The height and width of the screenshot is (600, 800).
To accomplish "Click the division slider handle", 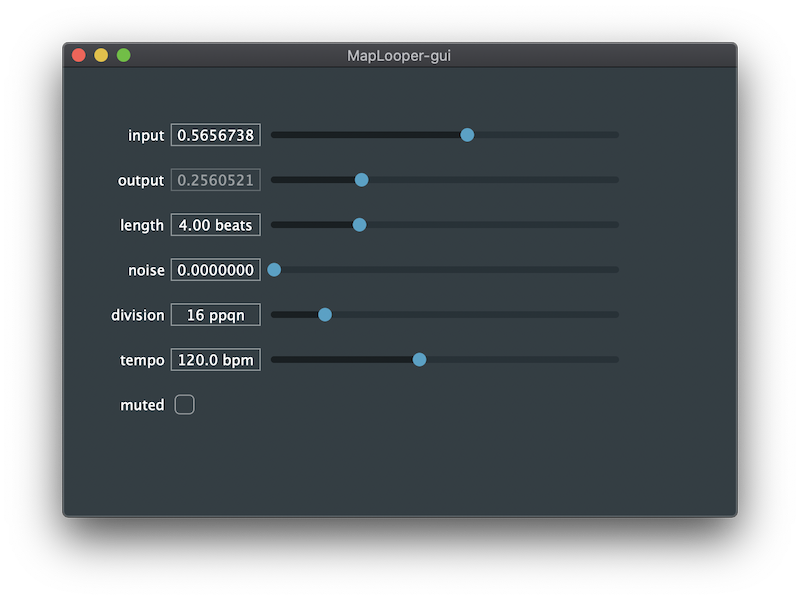I will (x=324, y=315).
